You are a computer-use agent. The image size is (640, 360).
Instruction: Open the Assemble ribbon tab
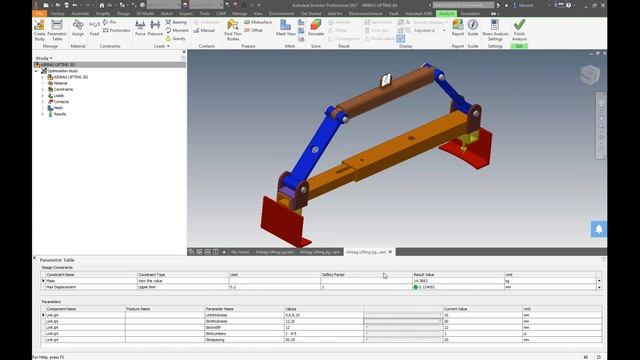[x=80, y=13]
